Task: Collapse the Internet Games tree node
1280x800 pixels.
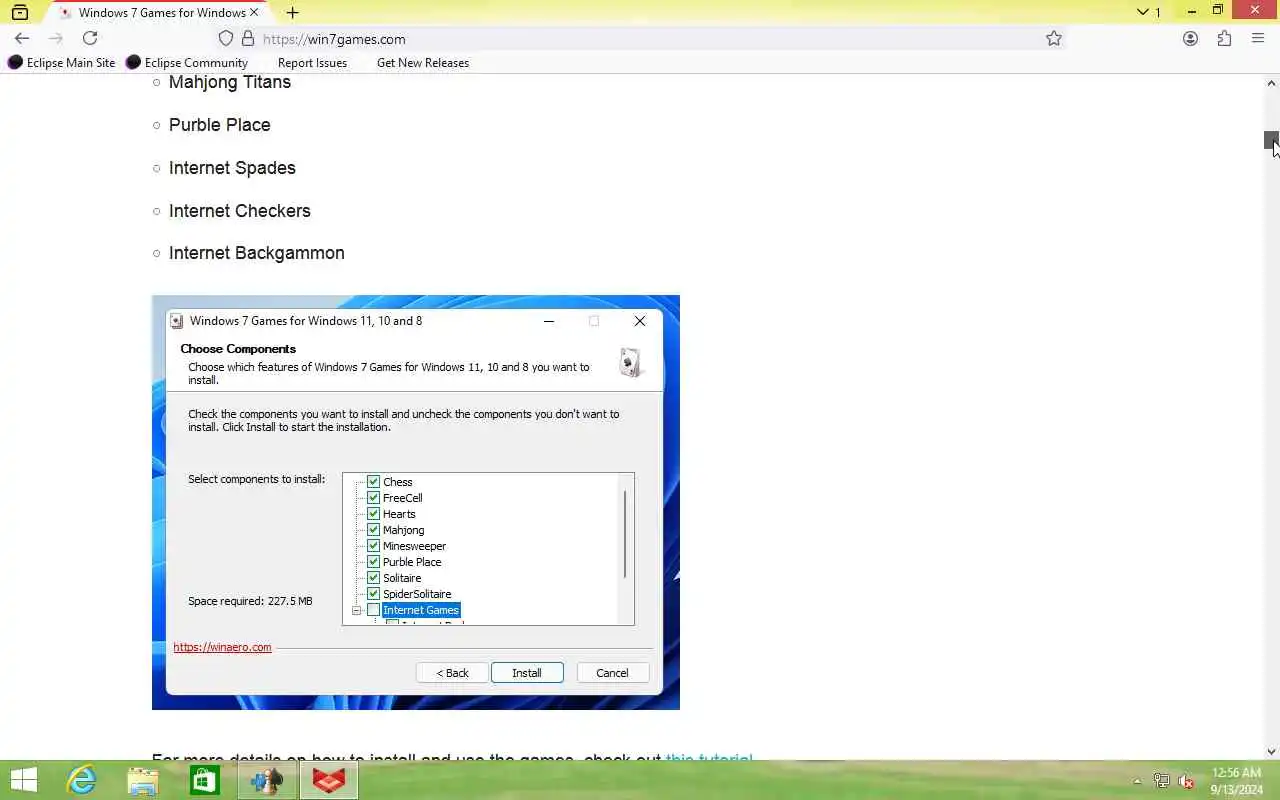Action: pyautogui.click(x=356, y=610)
